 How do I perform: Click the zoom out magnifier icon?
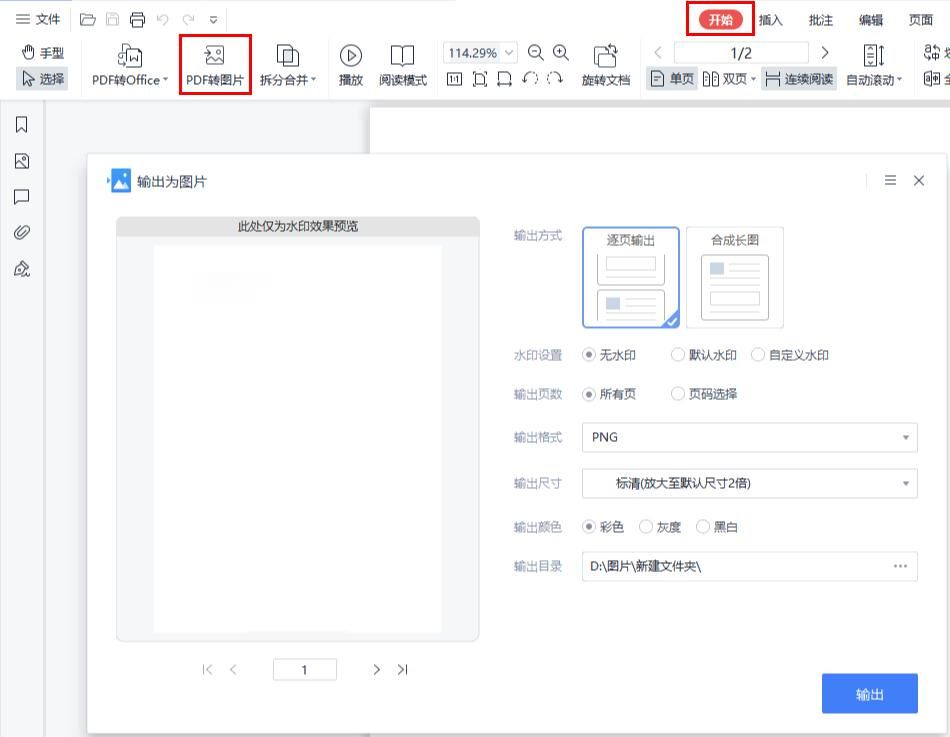pos(536,53)
